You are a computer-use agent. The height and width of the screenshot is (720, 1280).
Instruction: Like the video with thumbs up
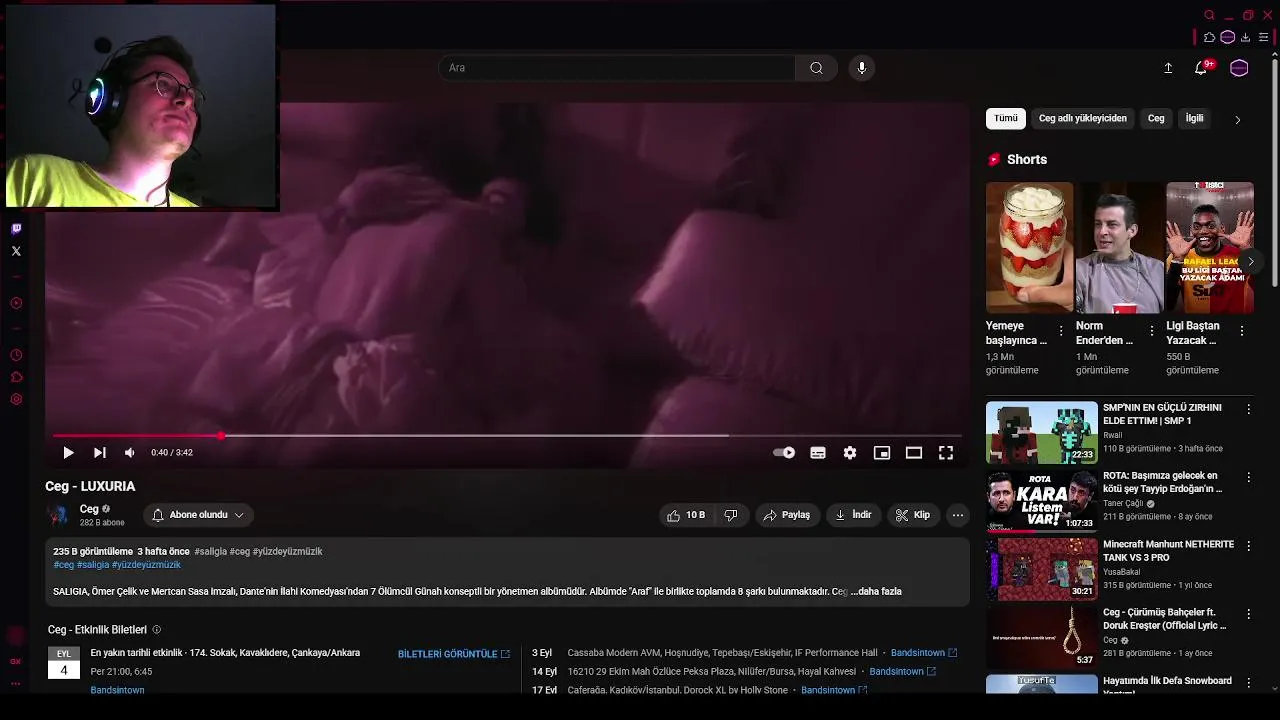pos(686,515)
